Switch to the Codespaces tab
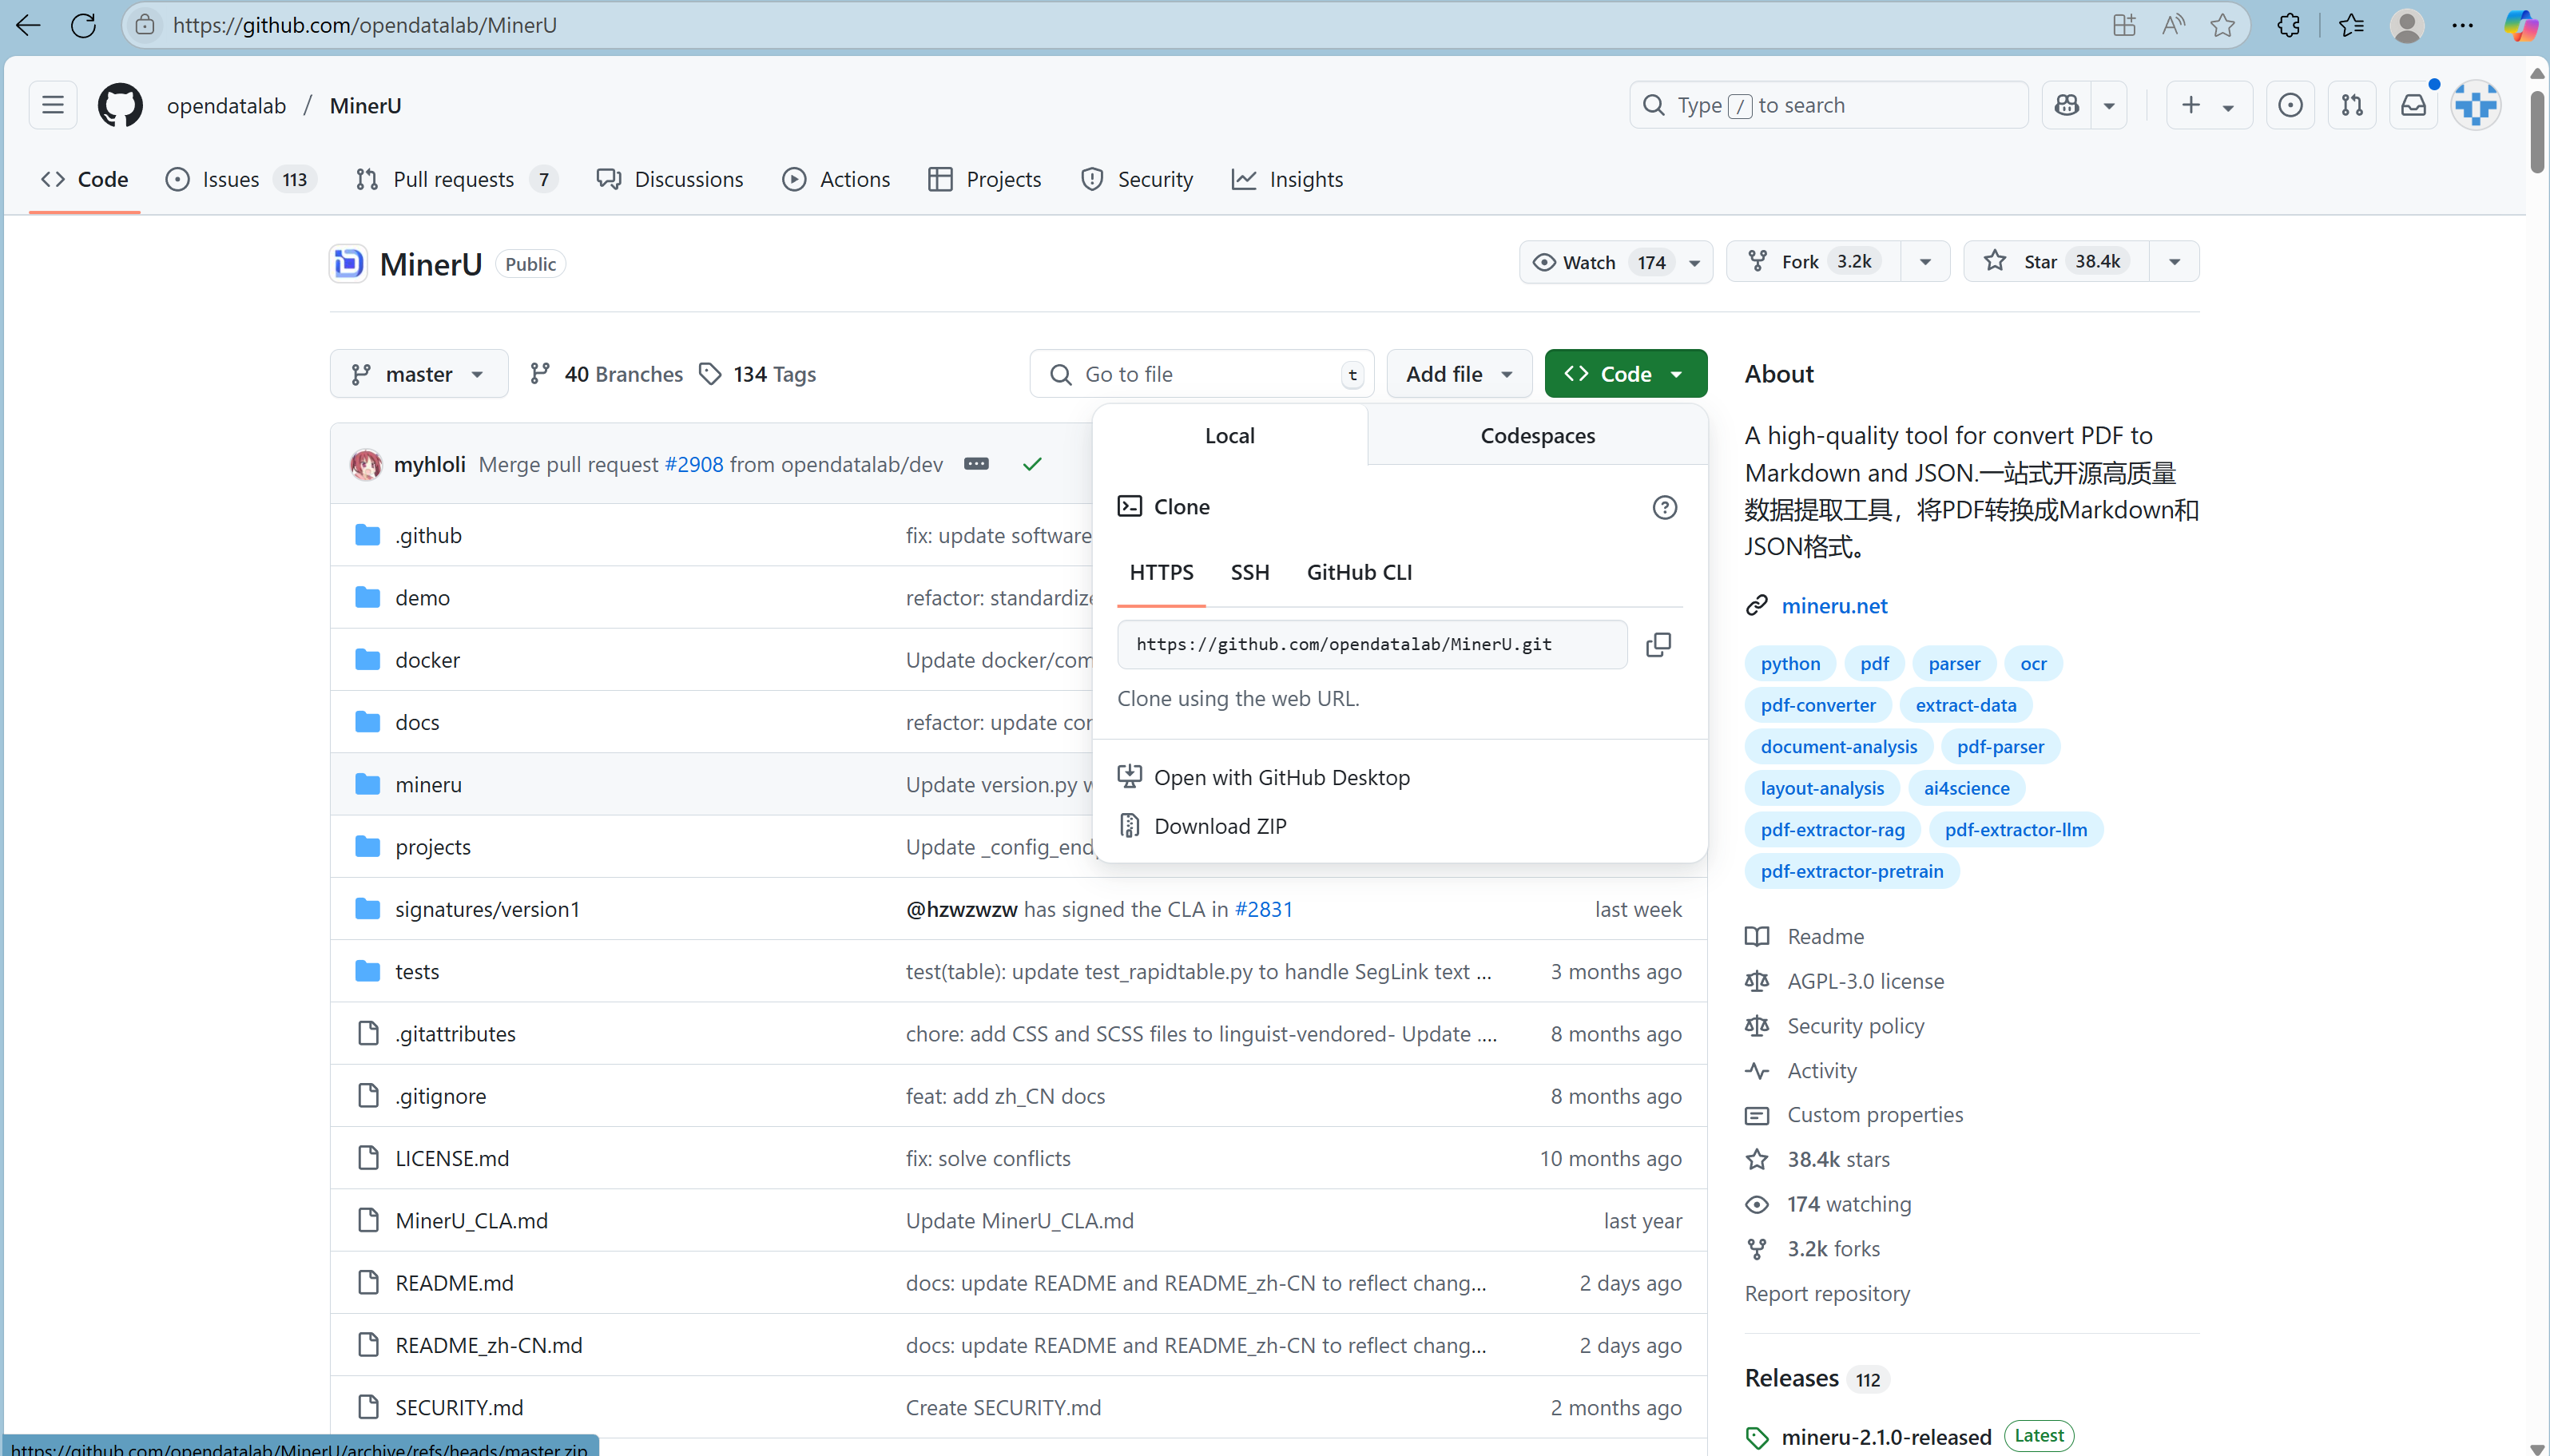This screenshot has height=1456, width=2550. click(1537, 435)
